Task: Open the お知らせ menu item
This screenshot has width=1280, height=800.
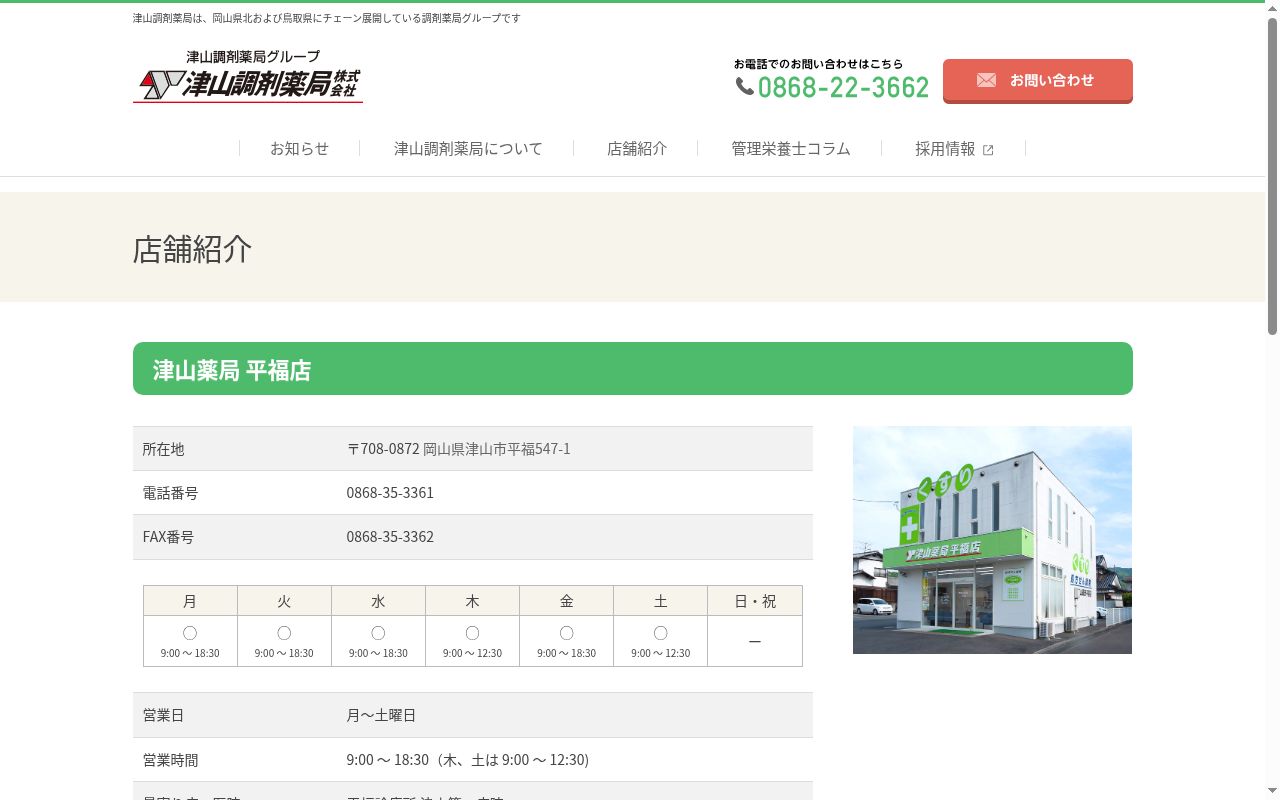Action: pos(299,148)
